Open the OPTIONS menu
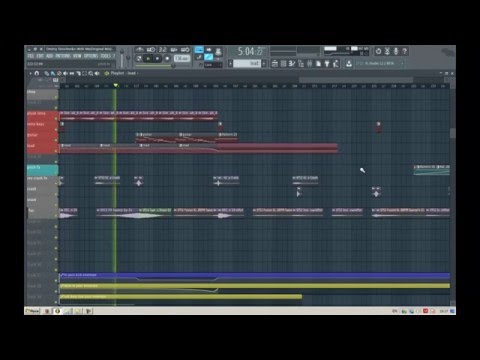480x360 pixels. (x=91, y=56)
